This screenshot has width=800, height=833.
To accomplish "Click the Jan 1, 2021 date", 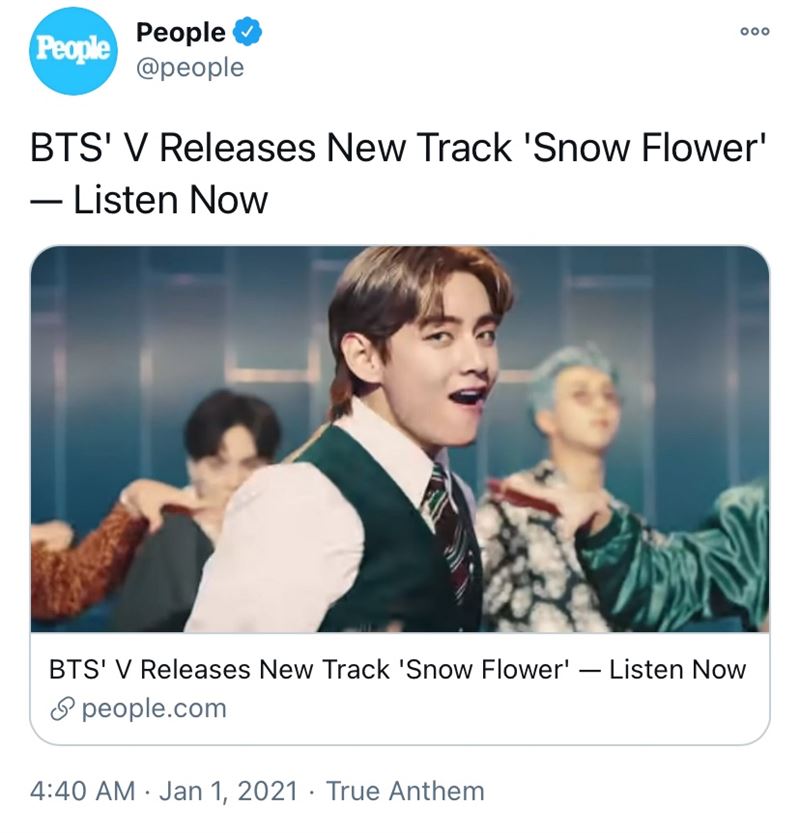I will 228,791.
